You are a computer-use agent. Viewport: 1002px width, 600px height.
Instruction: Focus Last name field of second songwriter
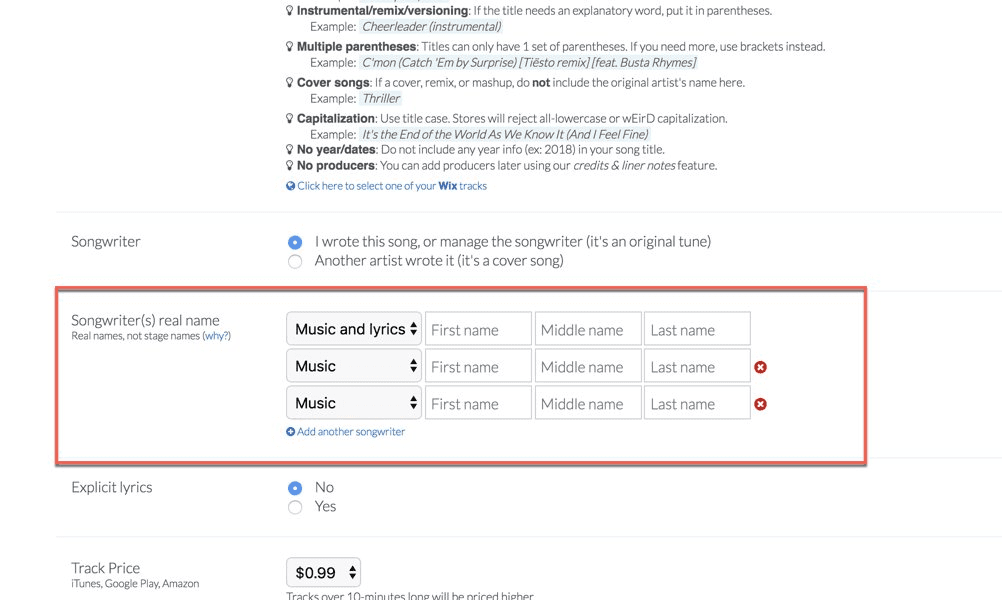pyautogui.click(x=697, y=367)
